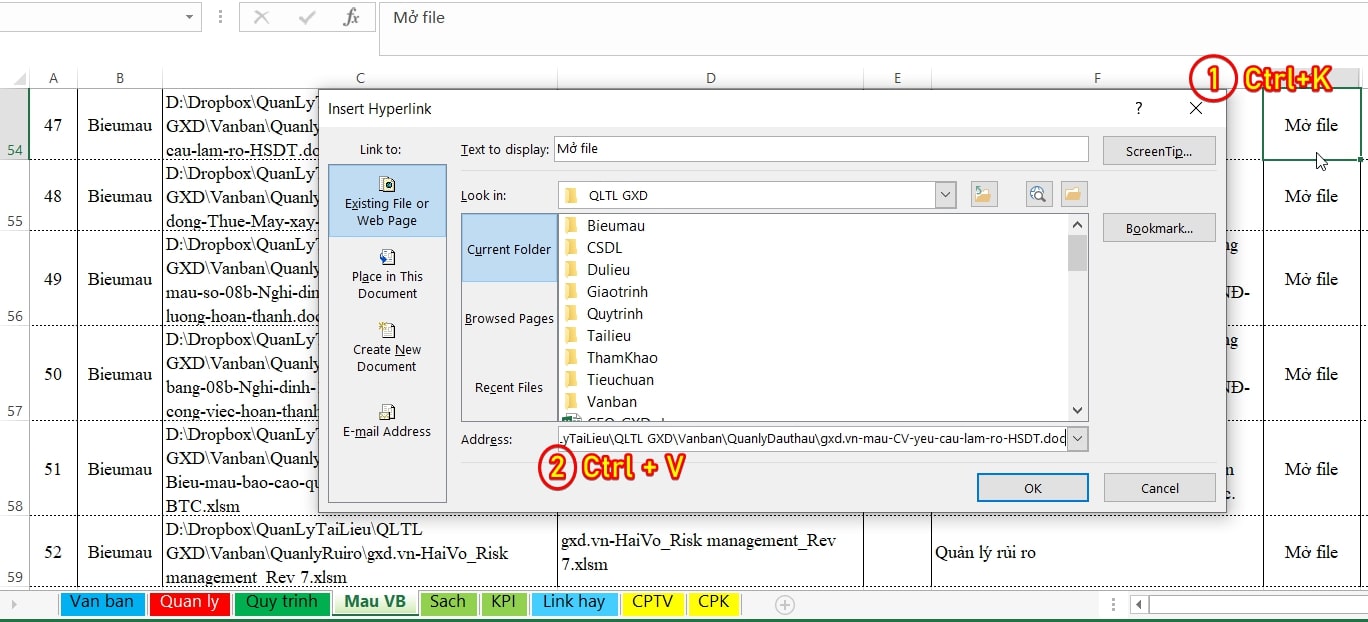Expand the Look in folder dropdown
1368x622 pixels.
946,195
